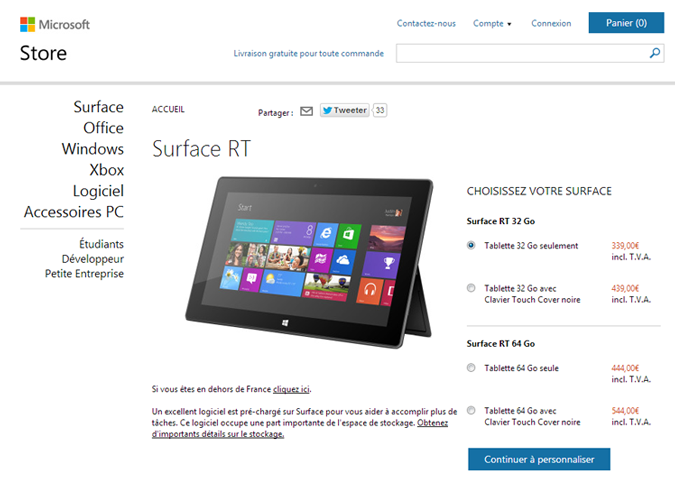Click the Microsoft logo
675x478 pixels.
coord(55,24)
